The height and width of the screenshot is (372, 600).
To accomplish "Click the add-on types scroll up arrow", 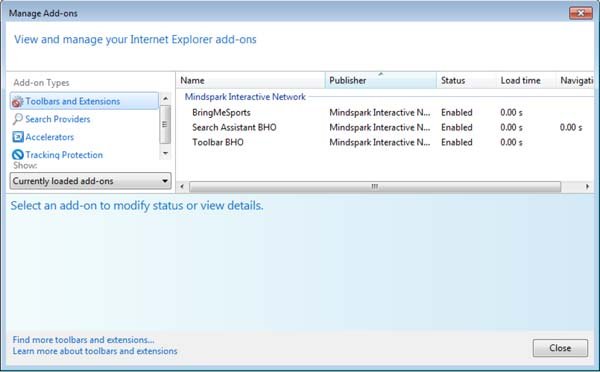I will tap(165, 98).
